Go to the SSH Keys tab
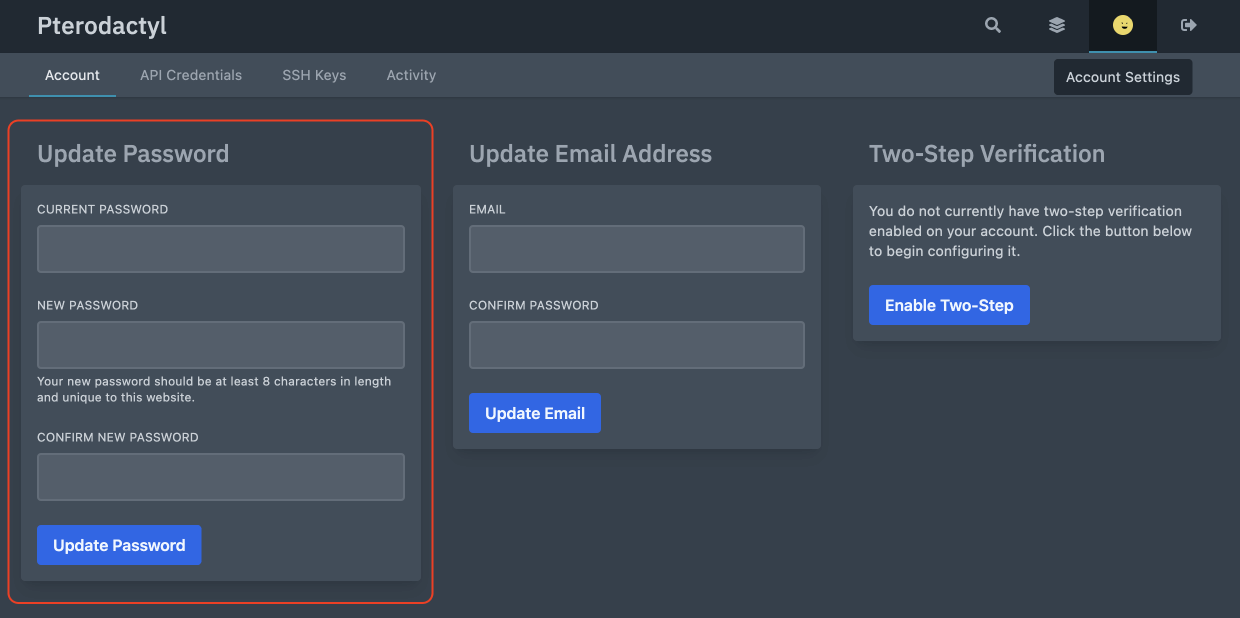 pos(314,75)
